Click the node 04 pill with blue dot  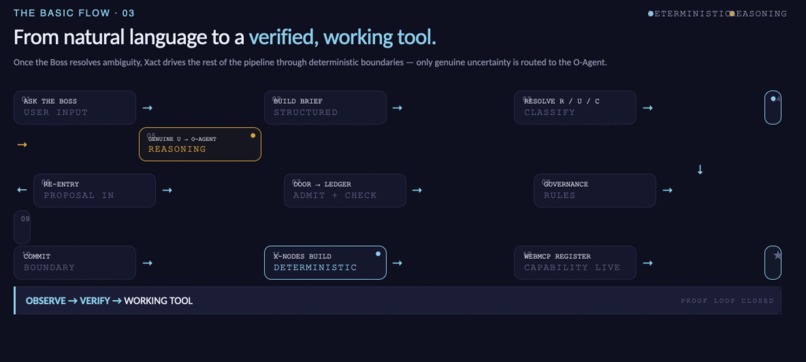coord(773,107)
